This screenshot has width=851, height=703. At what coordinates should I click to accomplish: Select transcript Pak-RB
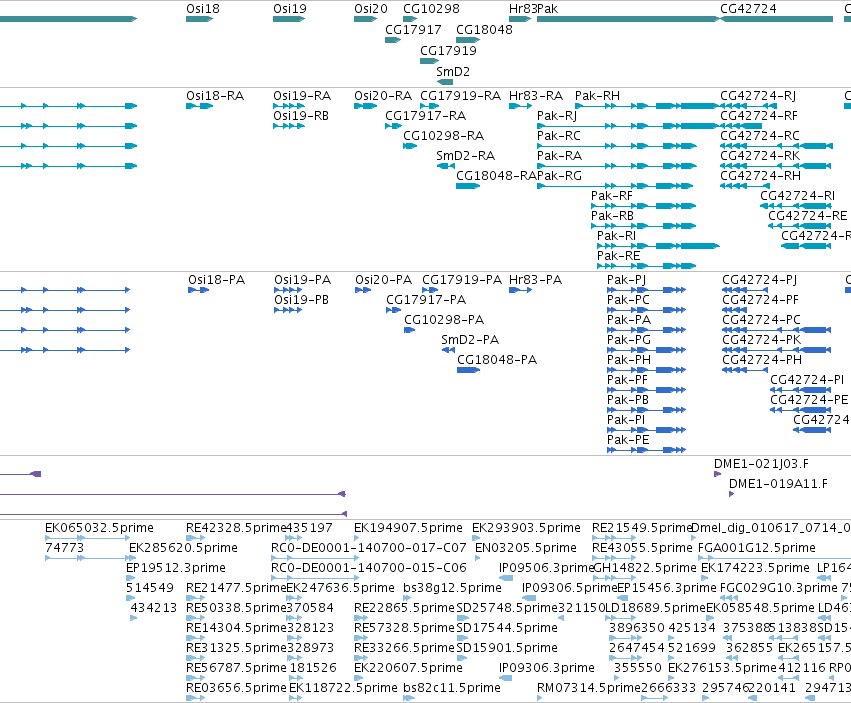[644, 226]
